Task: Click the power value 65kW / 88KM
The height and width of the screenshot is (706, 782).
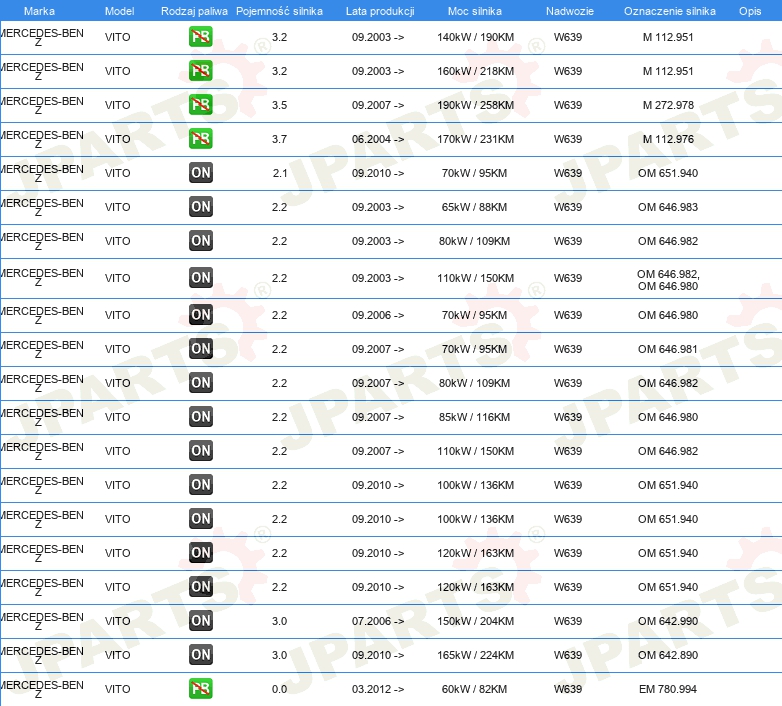Action: coord(474,207)
